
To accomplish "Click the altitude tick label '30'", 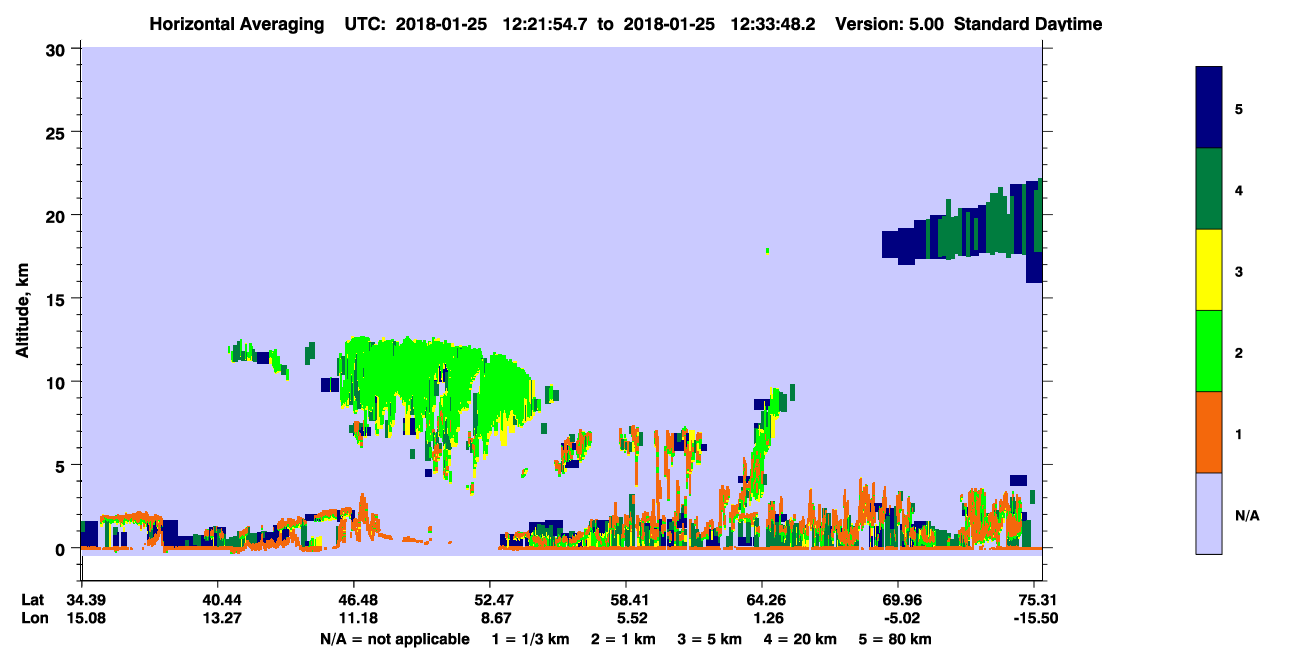I will 58,49.
